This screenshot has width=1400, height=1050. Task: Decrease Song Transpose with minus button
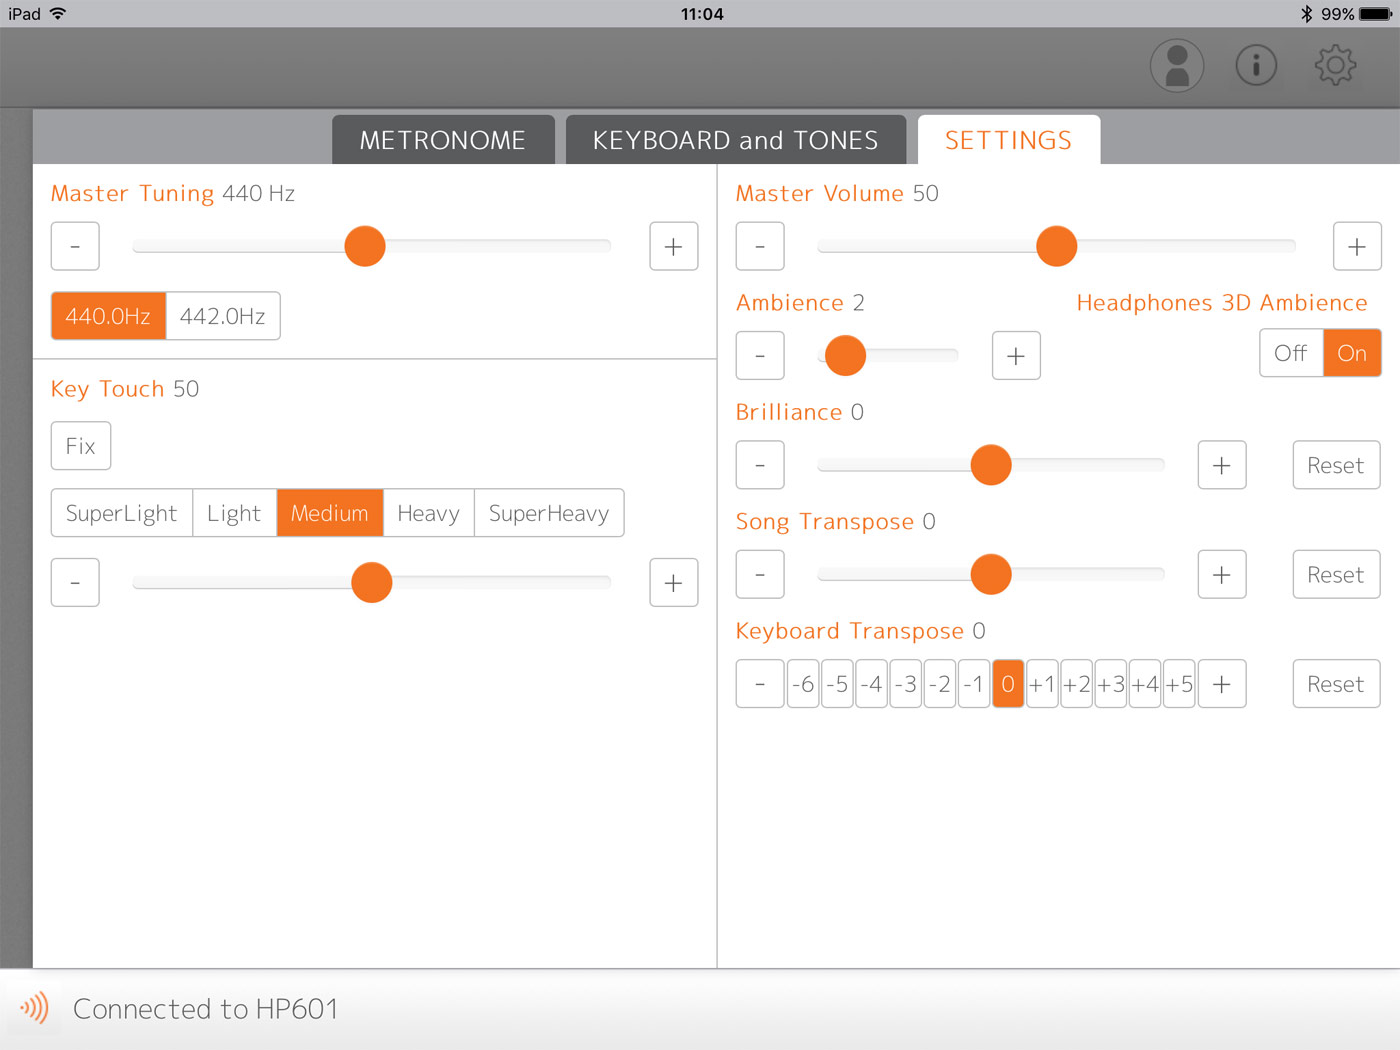click(x=760, y=574)
